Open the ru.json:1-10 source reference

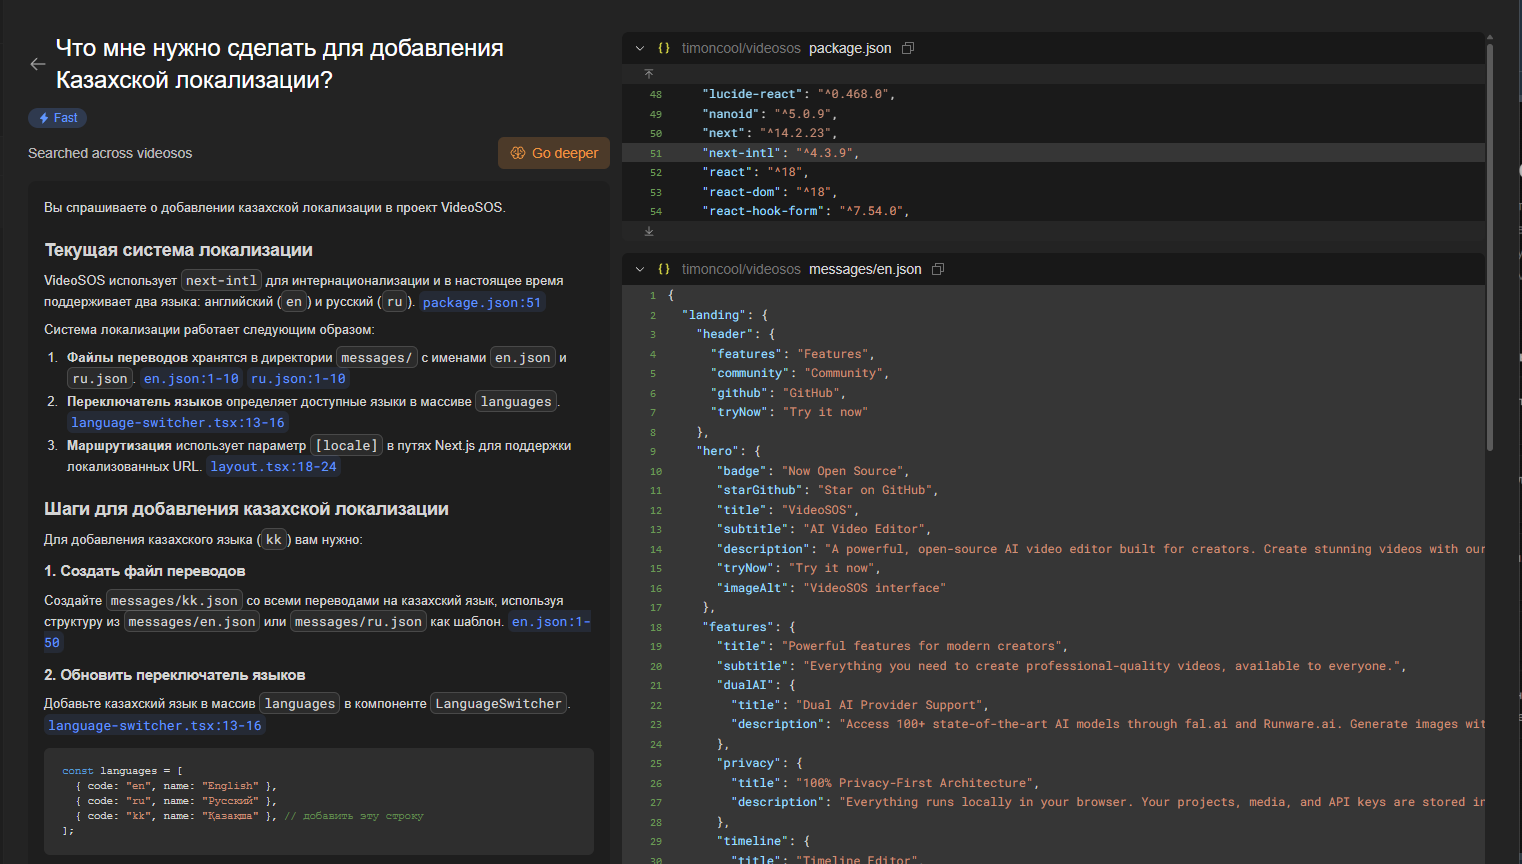(298, 379)
